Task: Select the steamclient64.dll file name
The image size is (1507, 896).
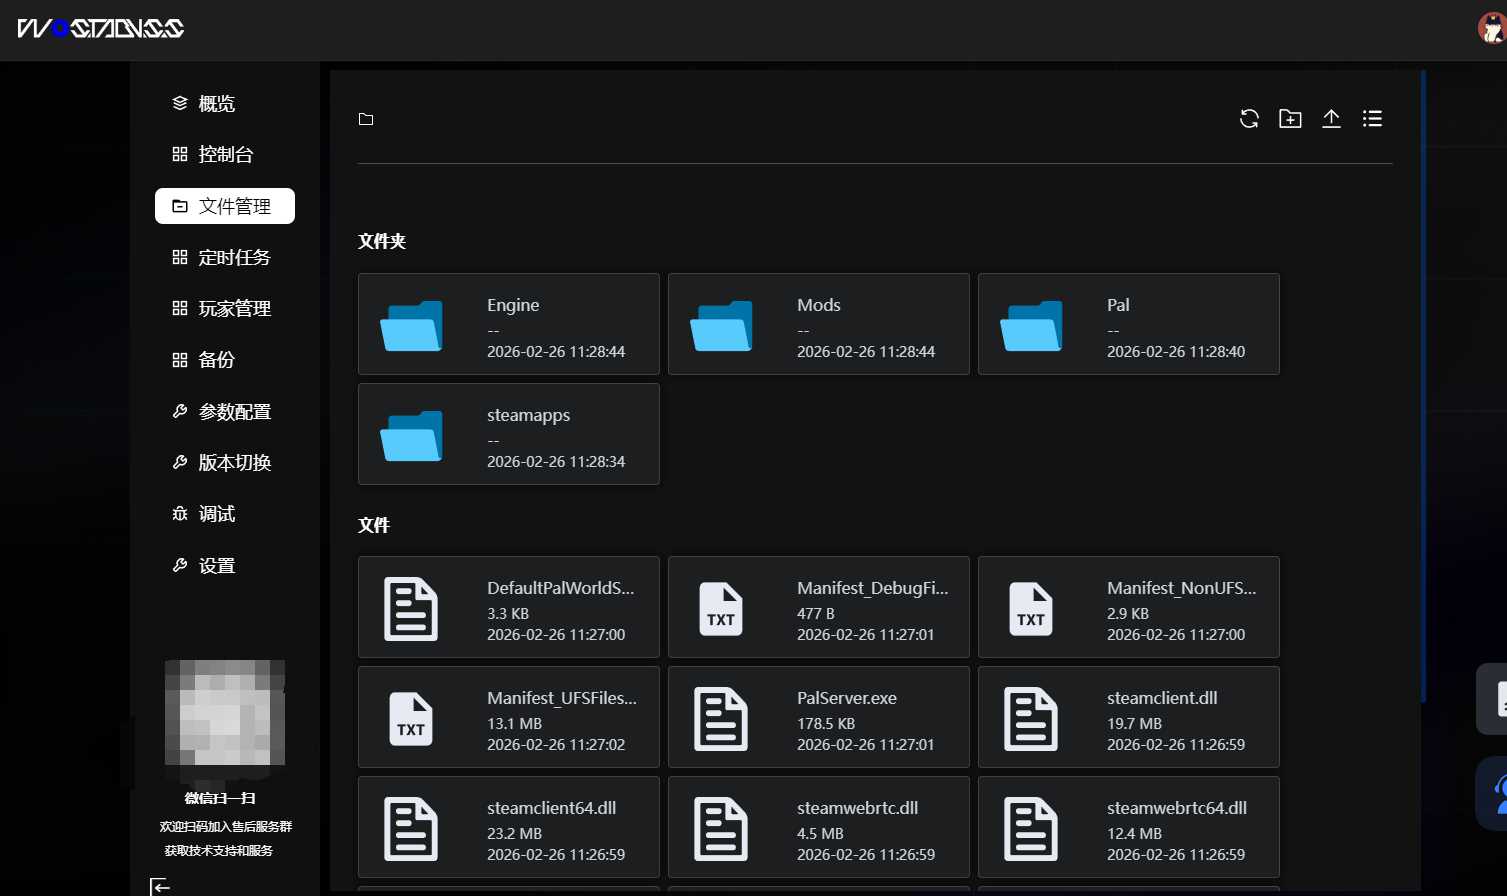Action: coord(551,808)
